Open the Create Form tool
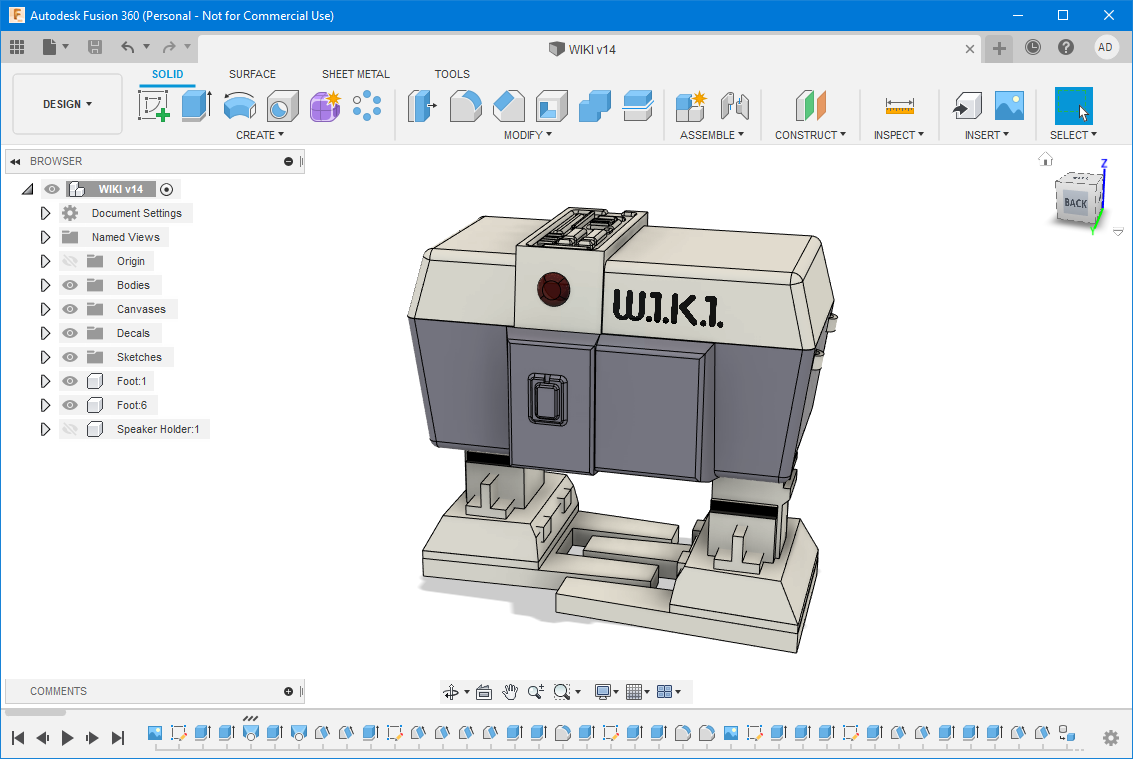 pos(324,106)
